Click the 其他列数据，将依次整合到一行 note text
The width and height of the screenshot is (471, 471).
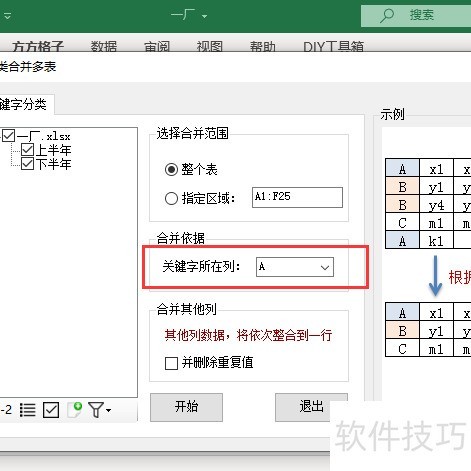[x=248, y=335]
